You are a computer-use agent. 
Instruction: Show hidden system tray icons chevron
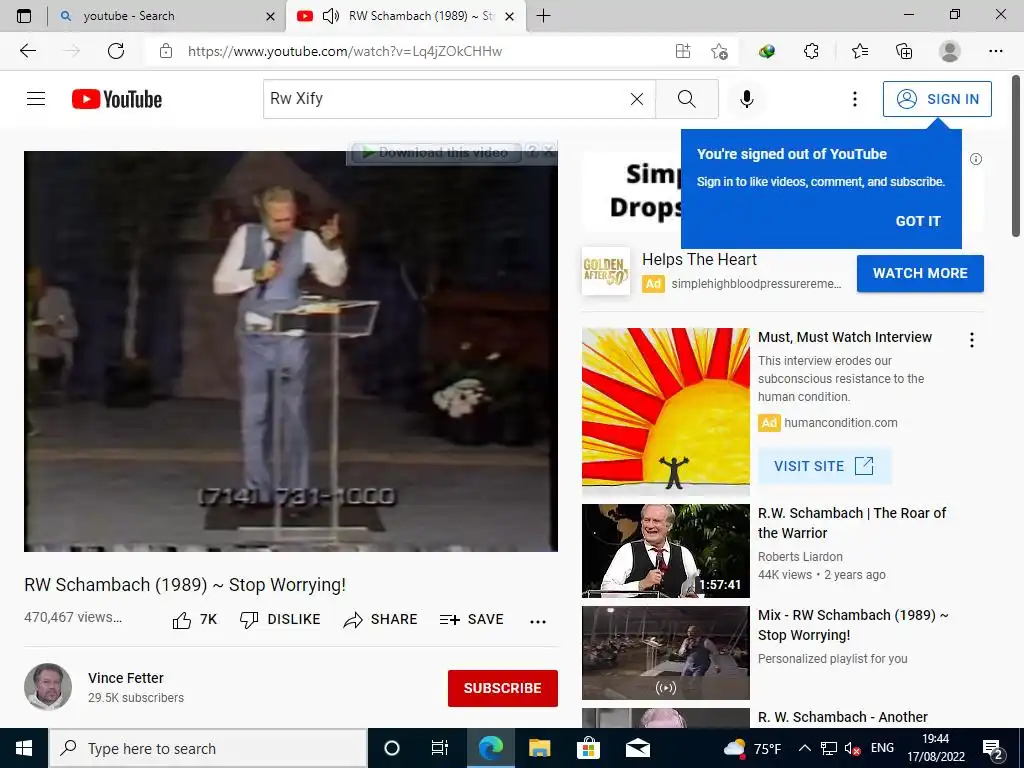805,748
